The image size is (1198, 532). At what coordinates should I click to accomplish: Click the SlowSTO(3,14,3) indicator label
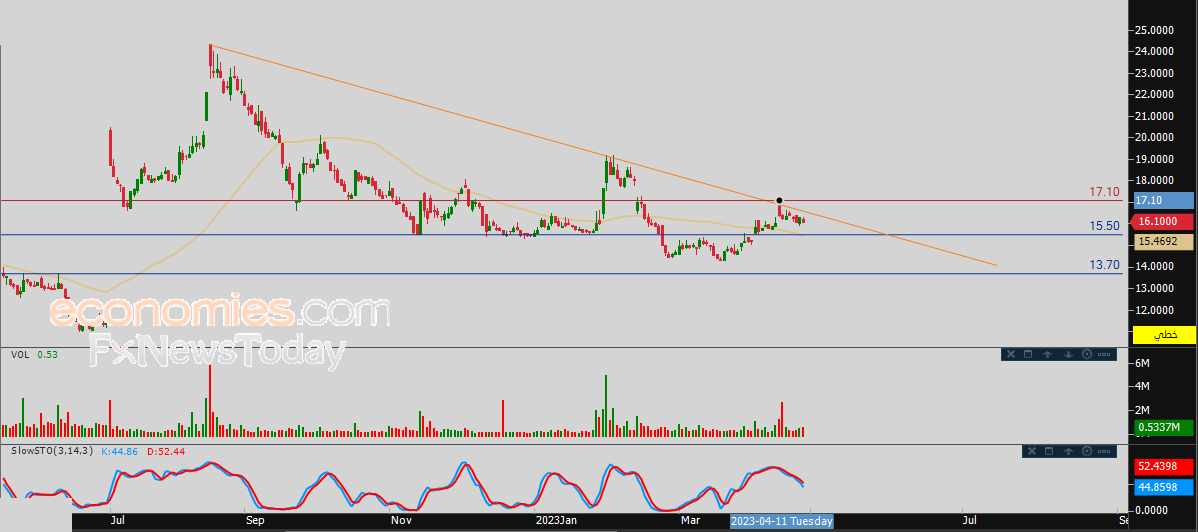[x=52, y=451]
